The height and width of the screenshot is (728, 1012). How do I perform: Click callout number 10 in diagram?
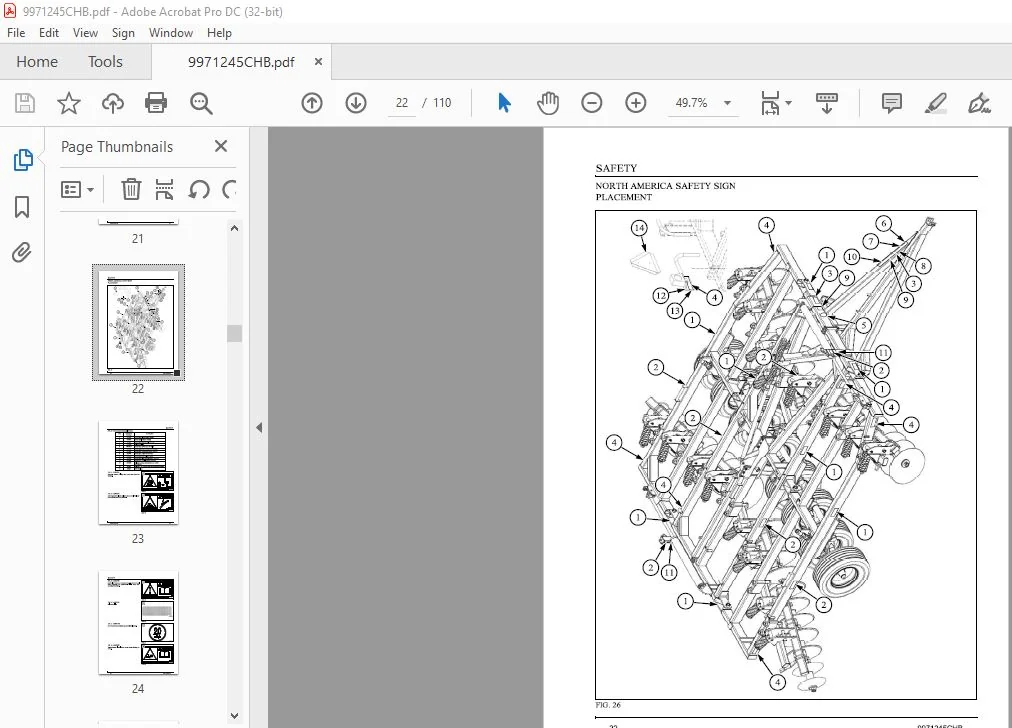852,257
